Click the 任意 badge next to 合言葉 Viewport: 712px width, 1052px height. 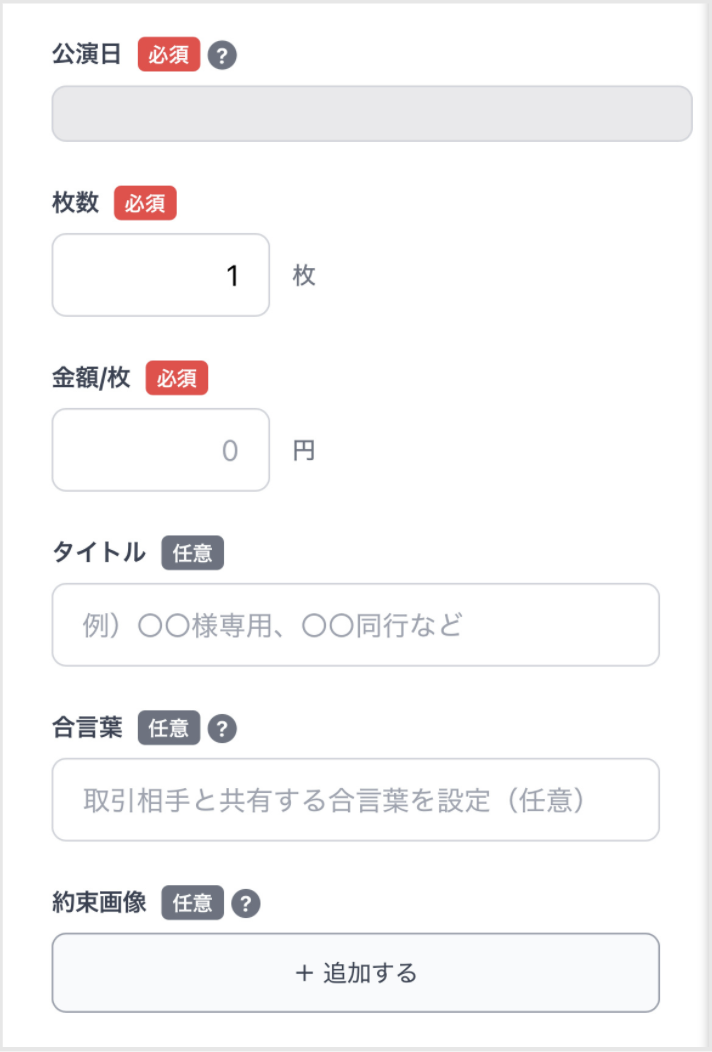coord(170,728)
